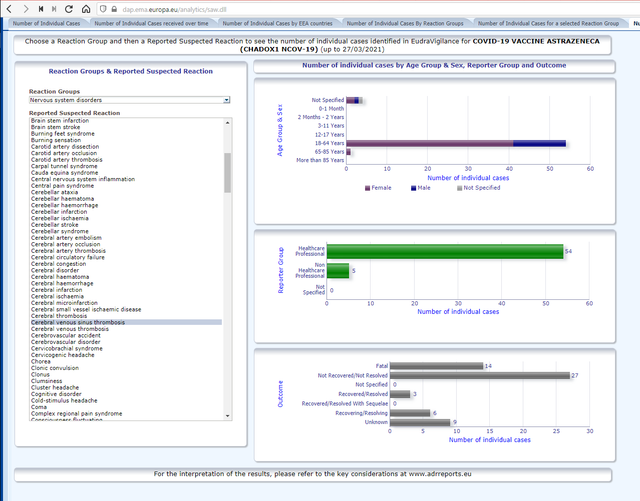Click the Fatal outcome bar
Viewport: 640px width, 501px height.
tap(436, 366)
